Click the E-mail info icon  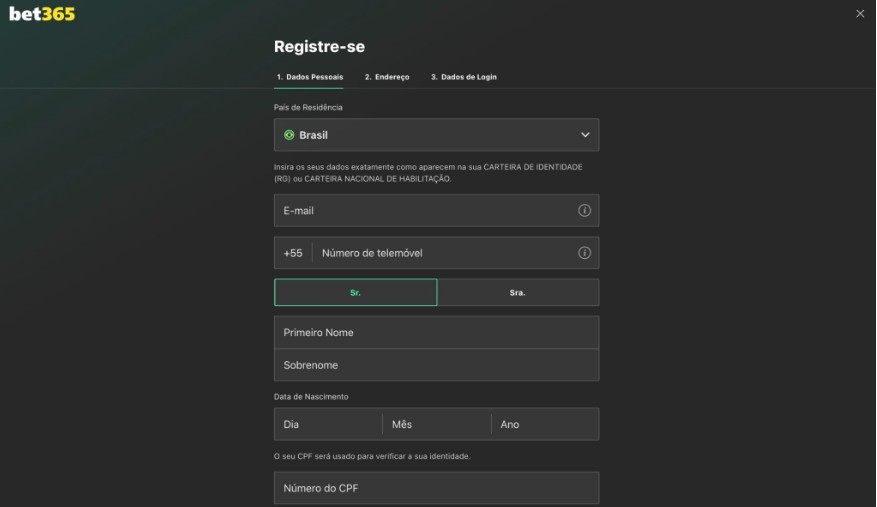584,211
